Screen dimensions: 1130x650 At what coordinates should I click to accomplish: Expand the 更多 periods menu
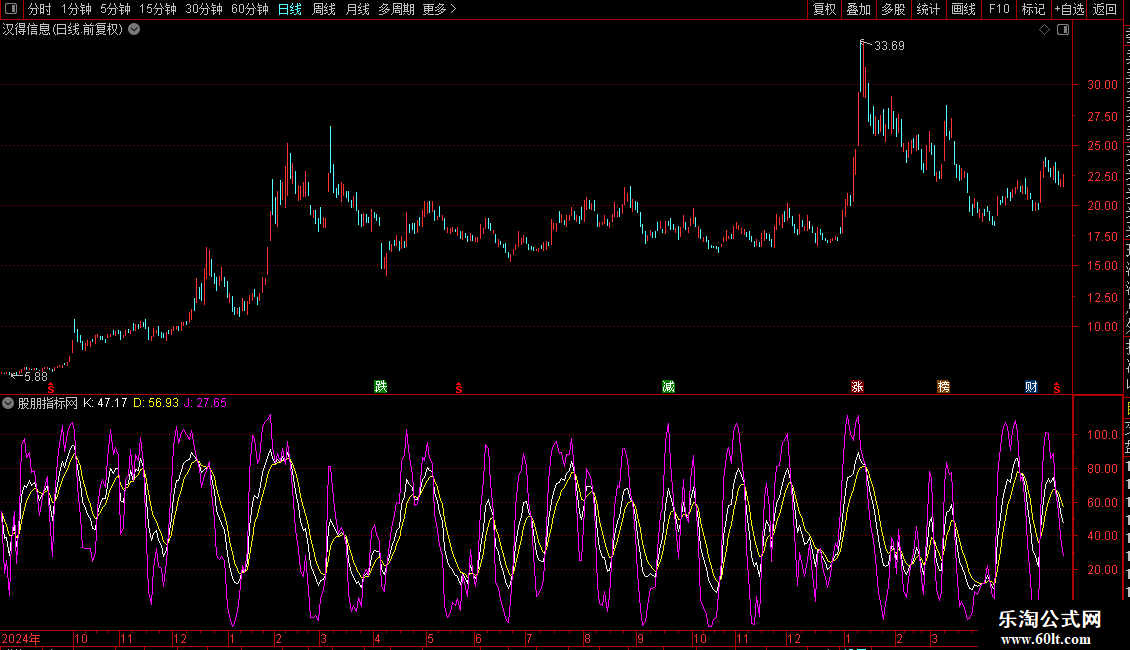[x=440, y=9]
